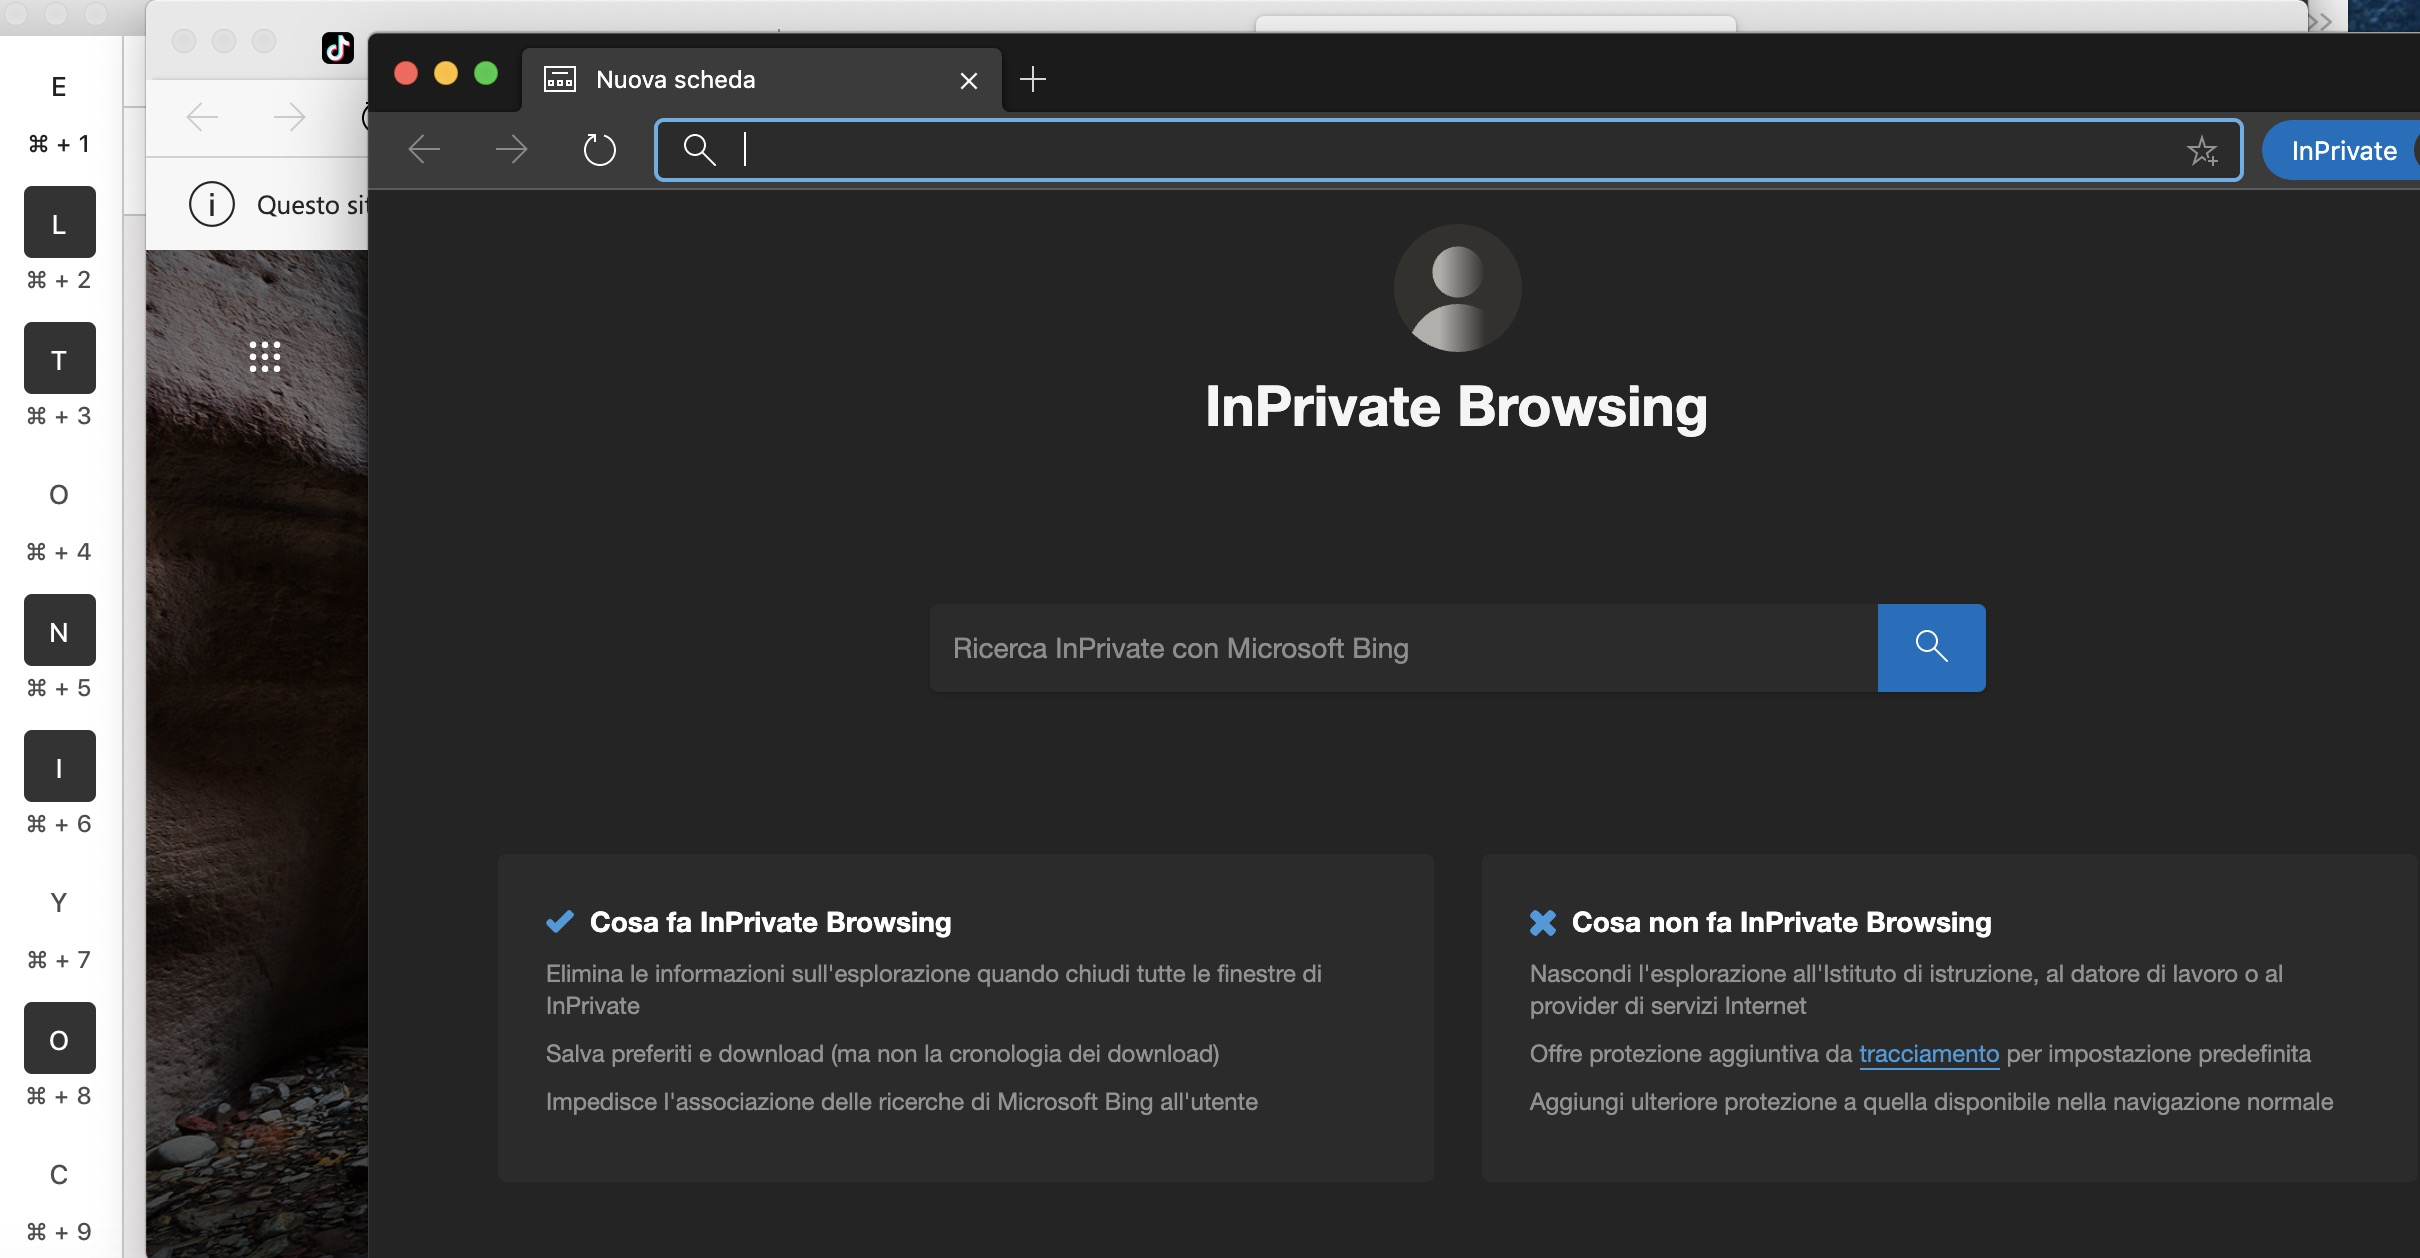Click the InPrivate profile avatar

coord(1455,288)
